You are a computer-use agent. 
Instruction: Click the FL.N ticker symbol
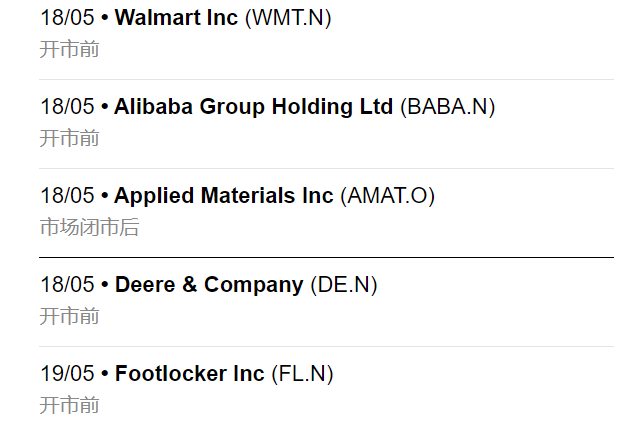coord(302,374)
